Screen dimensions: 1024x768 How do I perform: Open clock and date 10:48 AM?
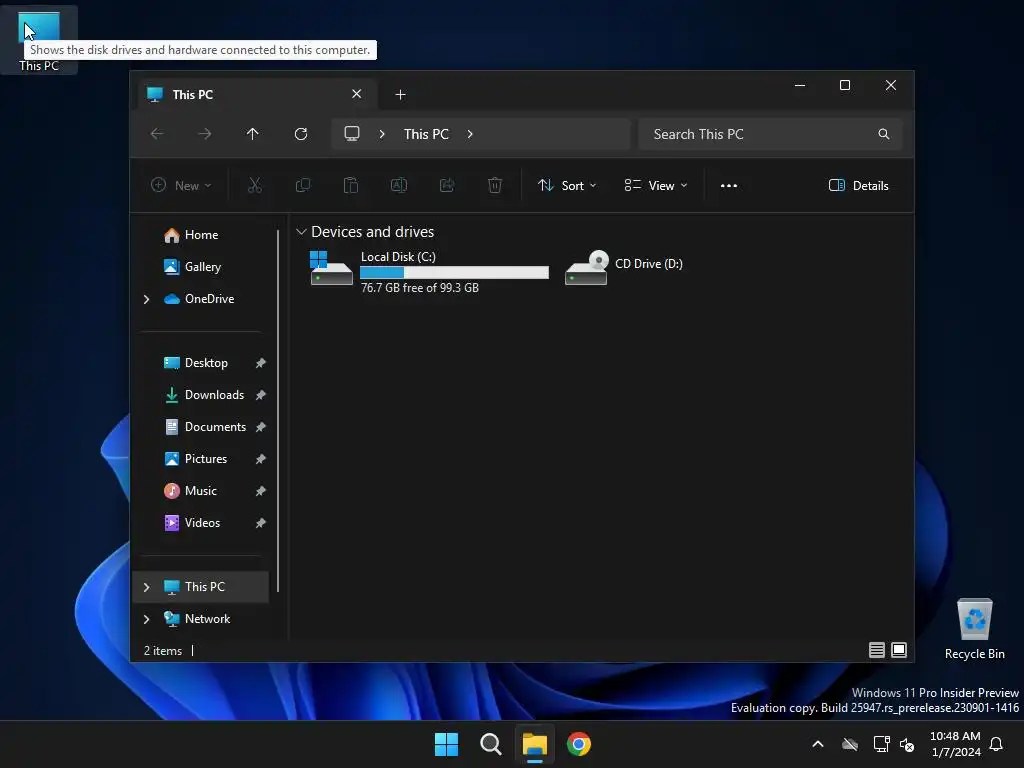(955, 744)
